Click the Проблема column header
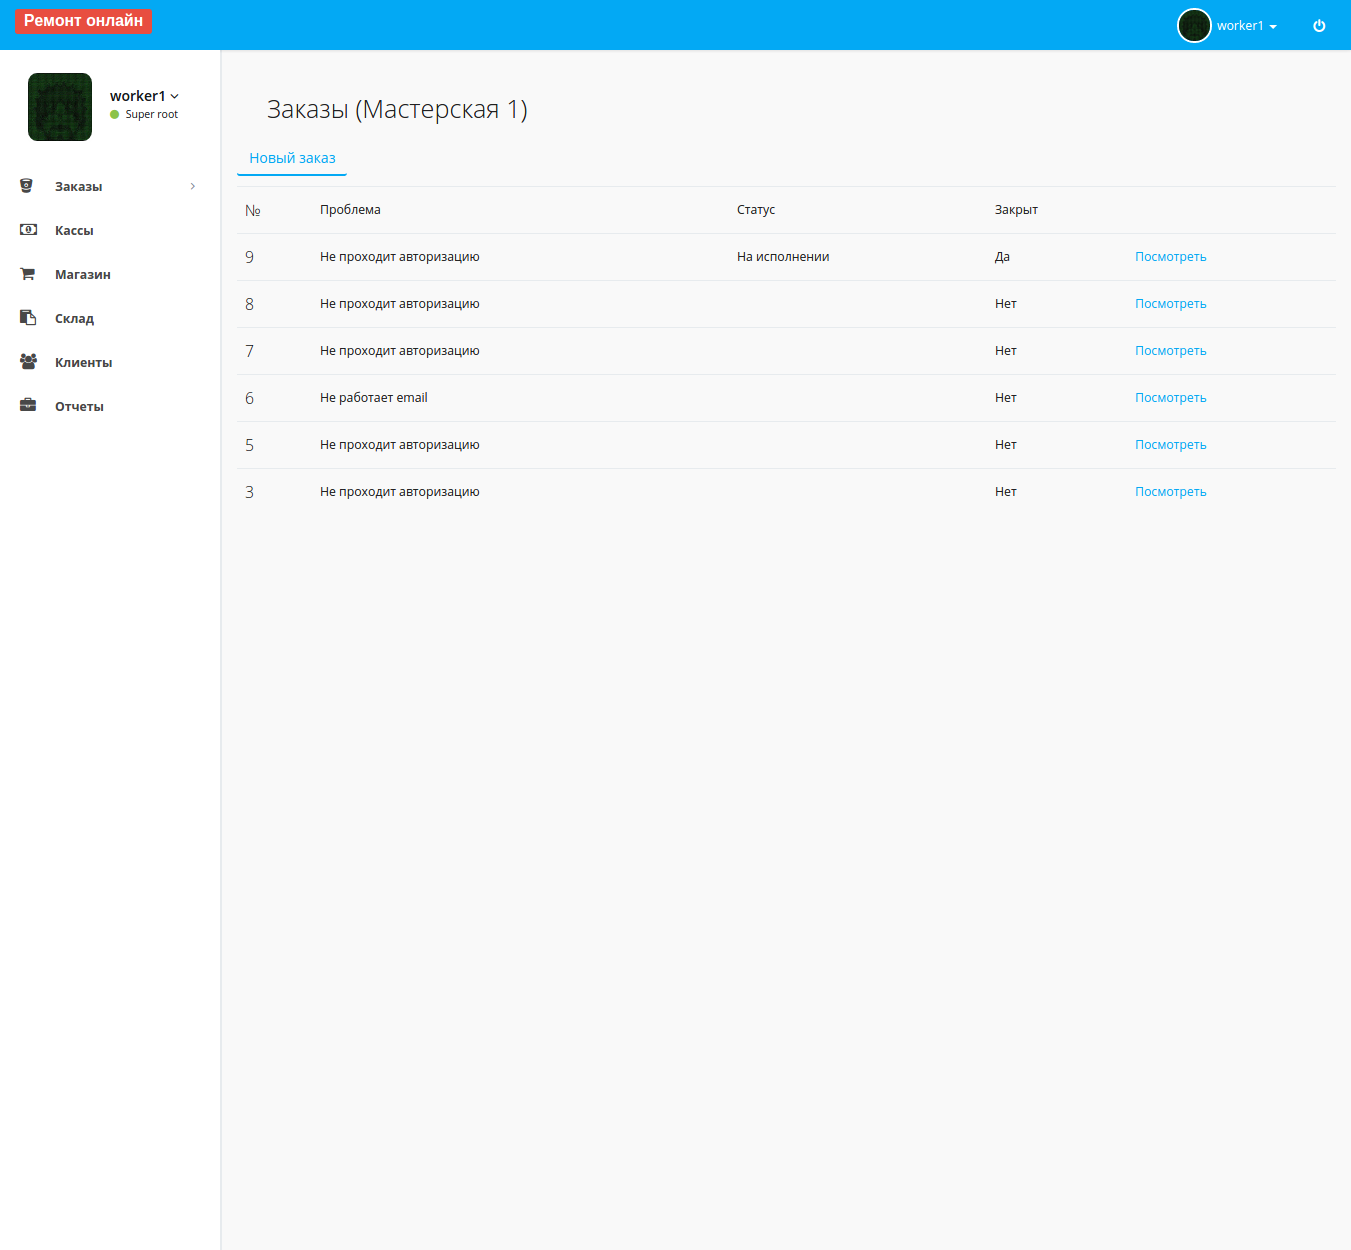Screen dimensions: 1351x1250 coord(350,210)
